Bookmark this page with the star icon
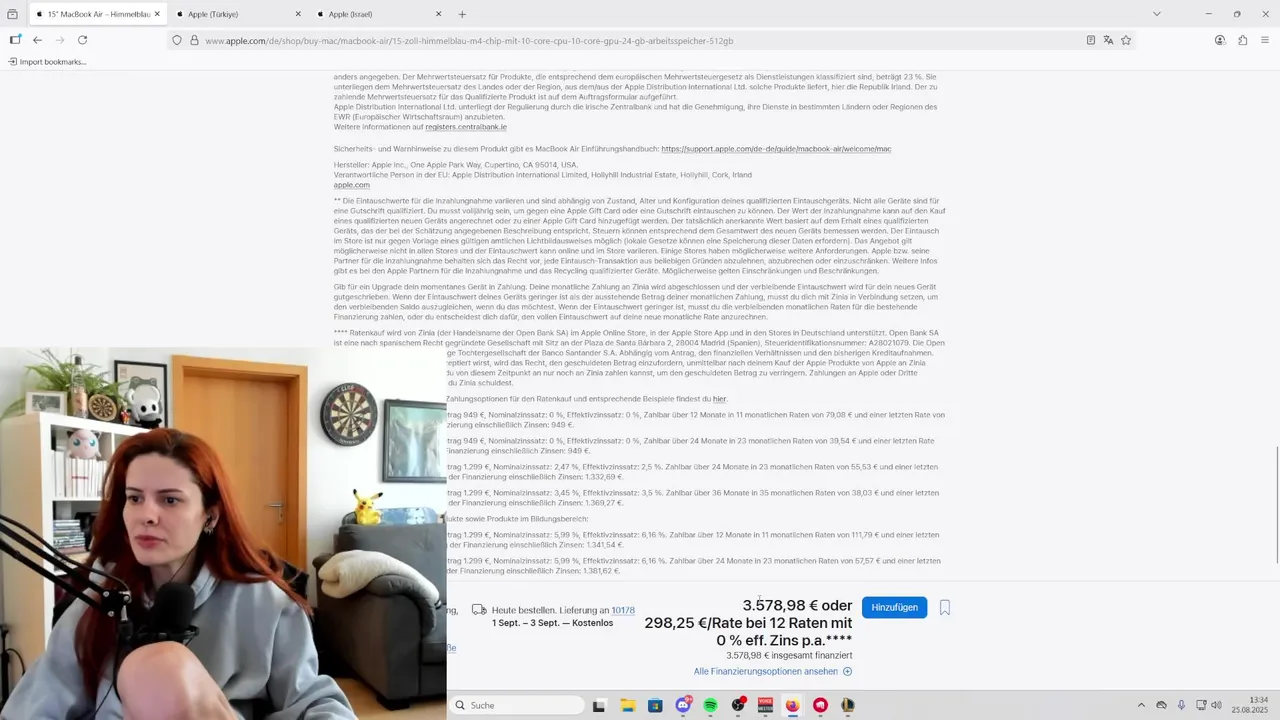The width and height of the screenshot is (1280, 720). (x=1126, y=40)
